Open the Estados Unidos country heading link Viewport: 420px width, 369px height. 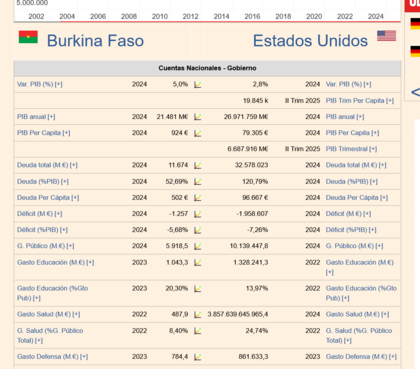click(x=310, y=41)
